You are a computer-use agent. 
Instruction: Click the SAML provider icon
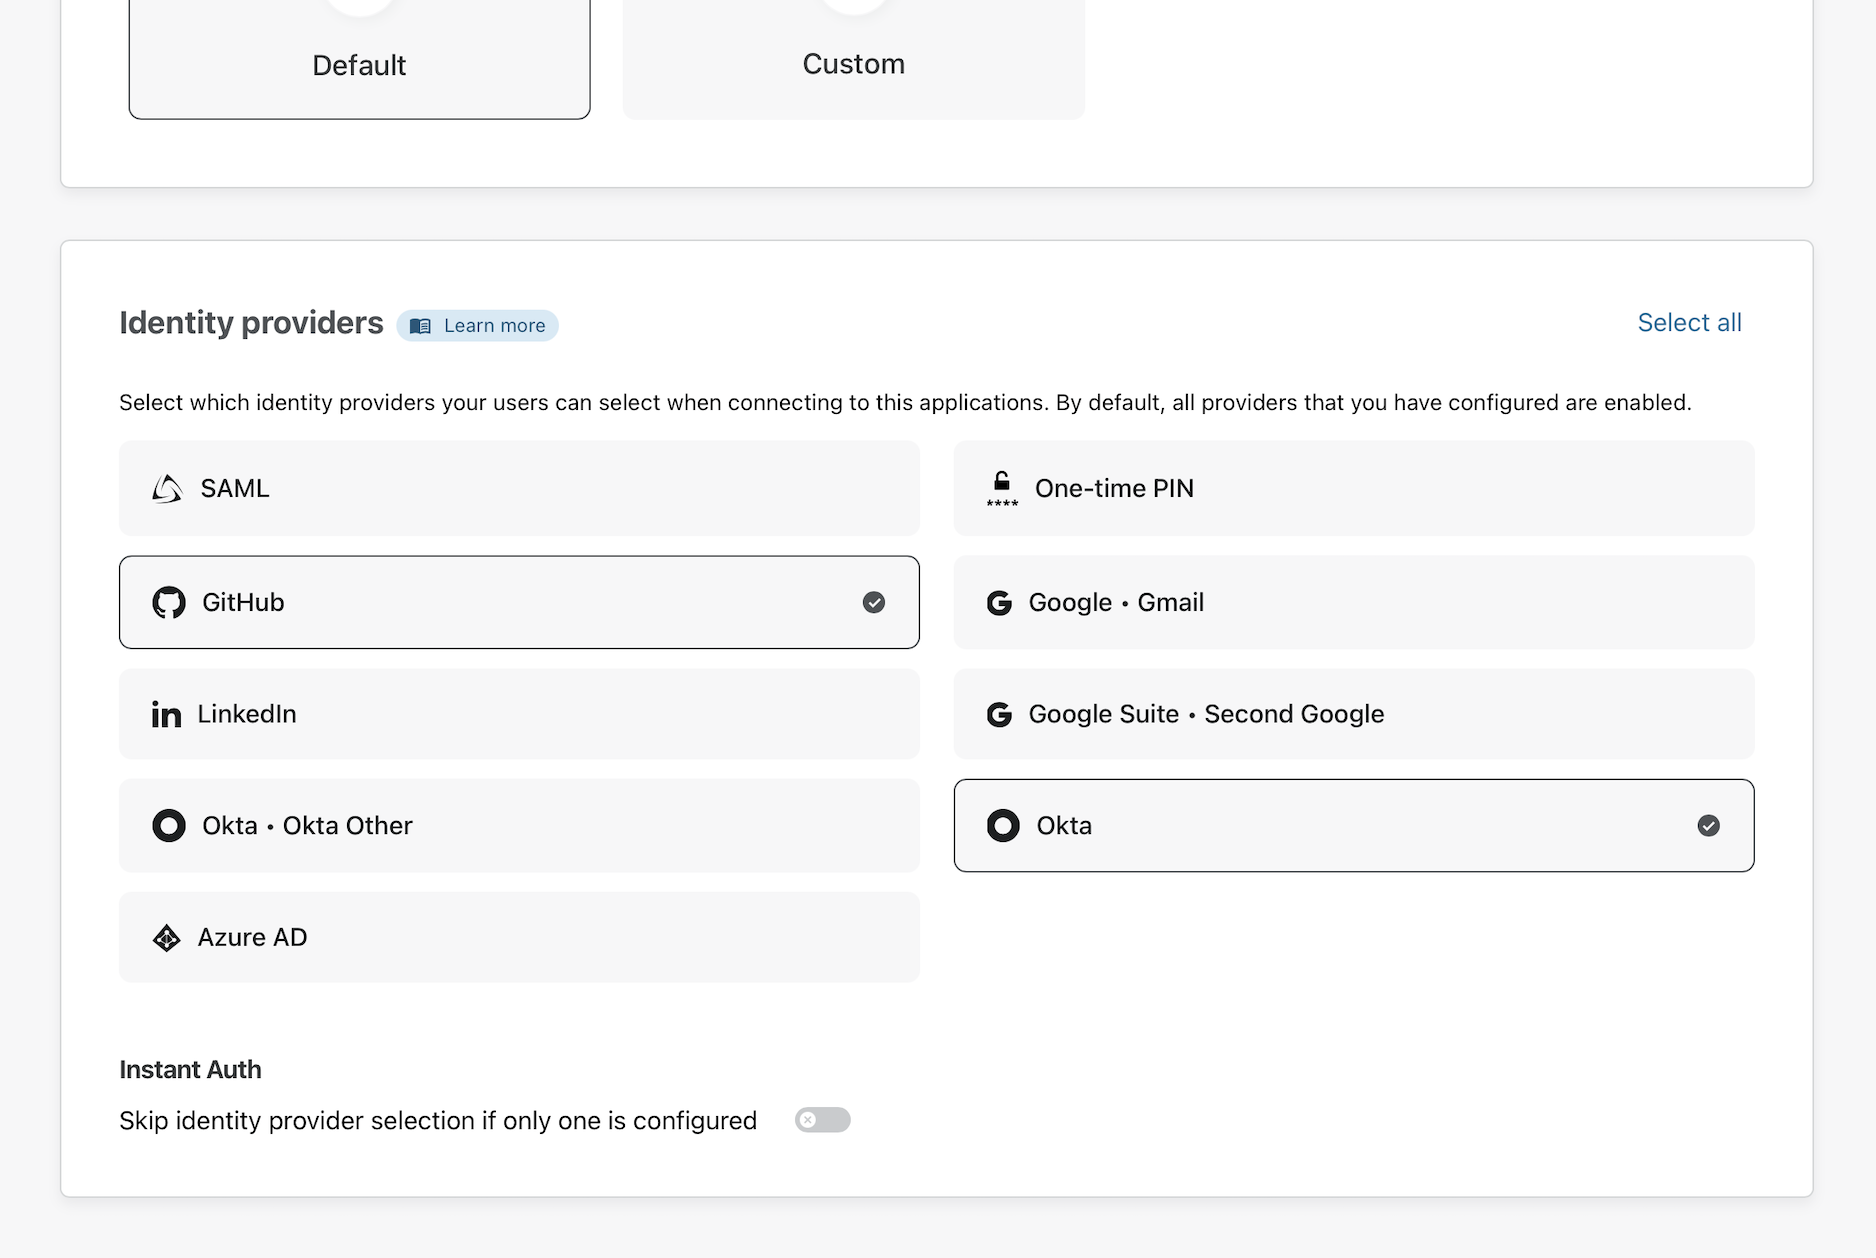click(x=167, y=489)
